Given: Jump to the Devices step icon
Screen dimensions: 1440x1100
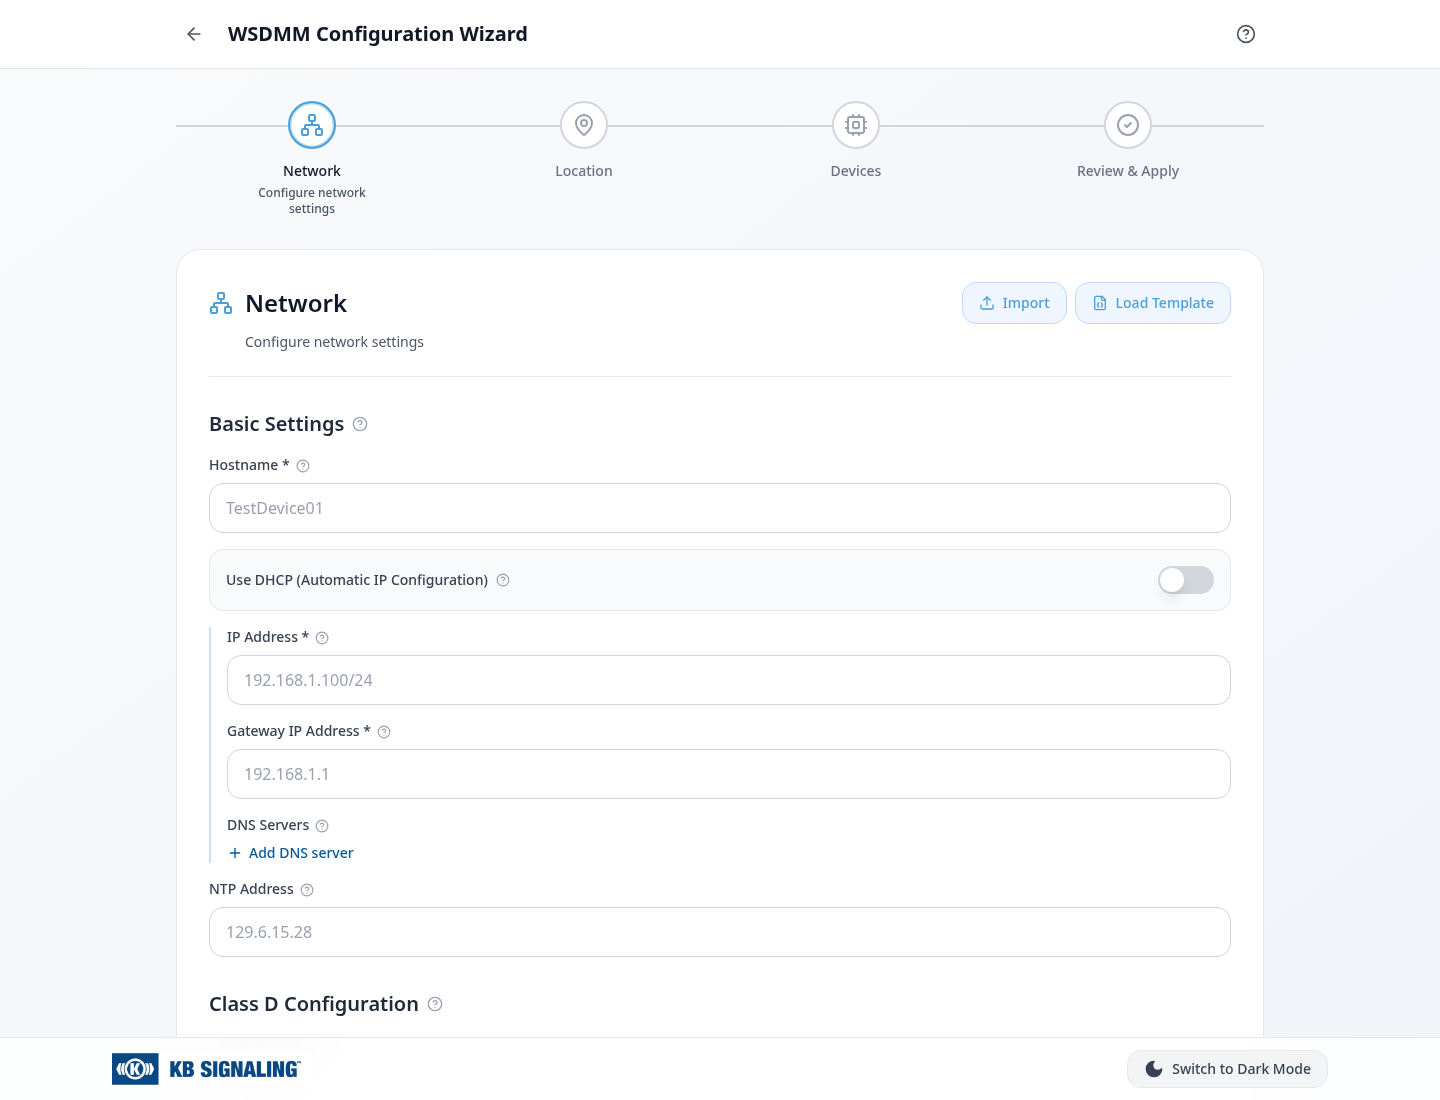Looking at the screenshot, I should 856,125.
